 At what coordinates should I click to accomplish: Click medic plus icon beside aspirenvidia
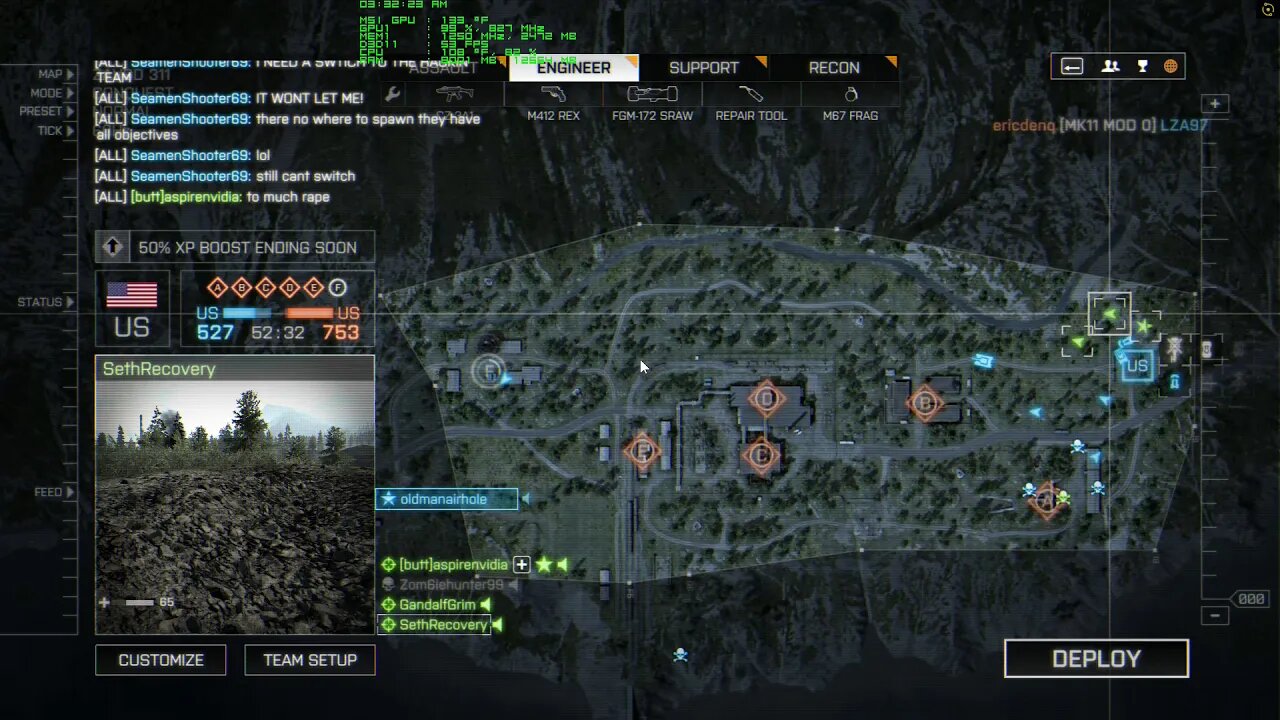[521, 565]
